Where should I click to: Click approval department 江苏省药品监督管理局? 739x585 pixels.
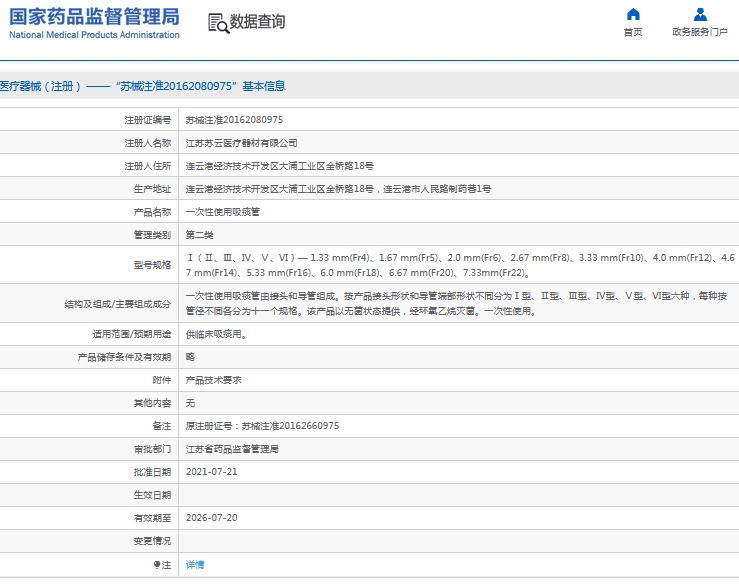(232, 449)
